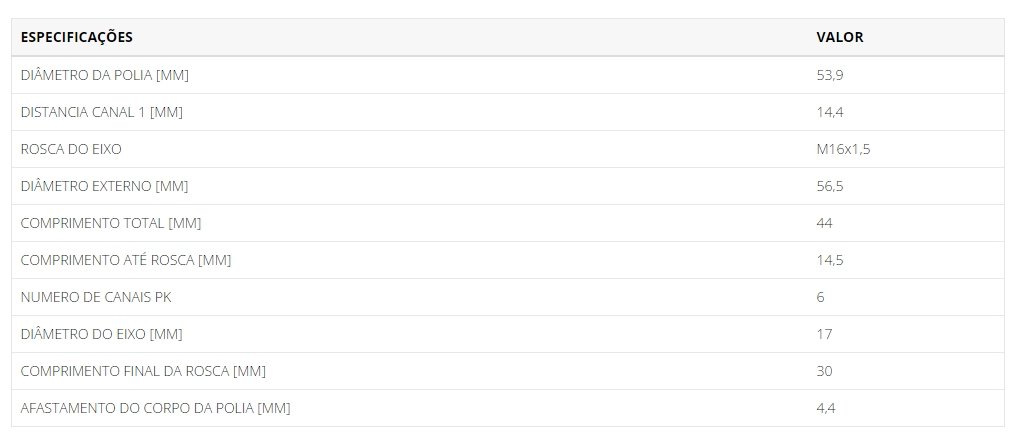This screenshot has height=439, width=1016.
Task: Select the DISTANCIA CANAL 1 [MM] row
Action: point(508,112)
